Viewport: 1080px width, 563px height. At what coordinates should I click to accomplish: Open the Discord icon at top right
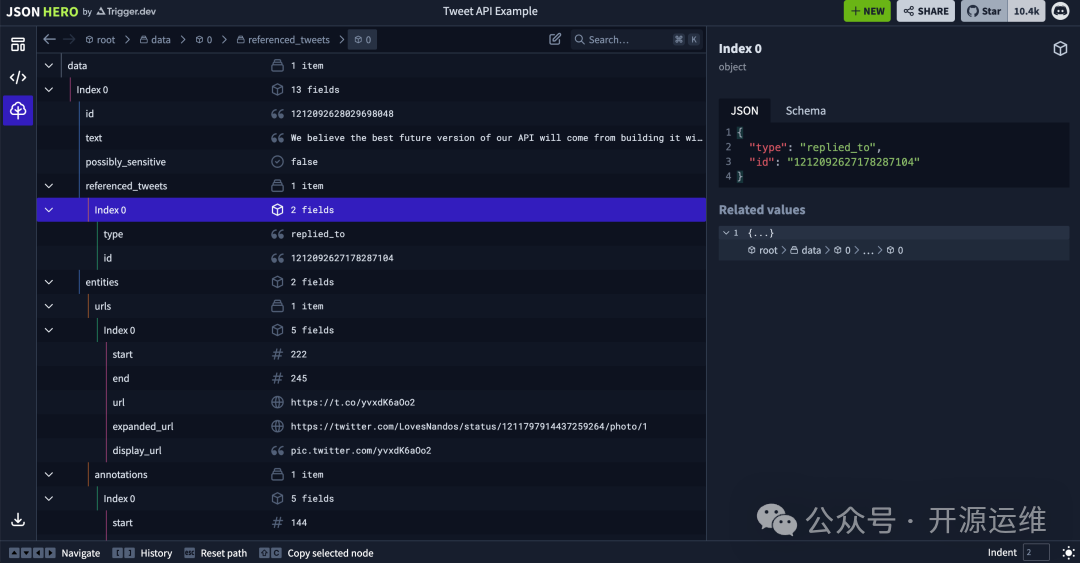(1061, 11)
